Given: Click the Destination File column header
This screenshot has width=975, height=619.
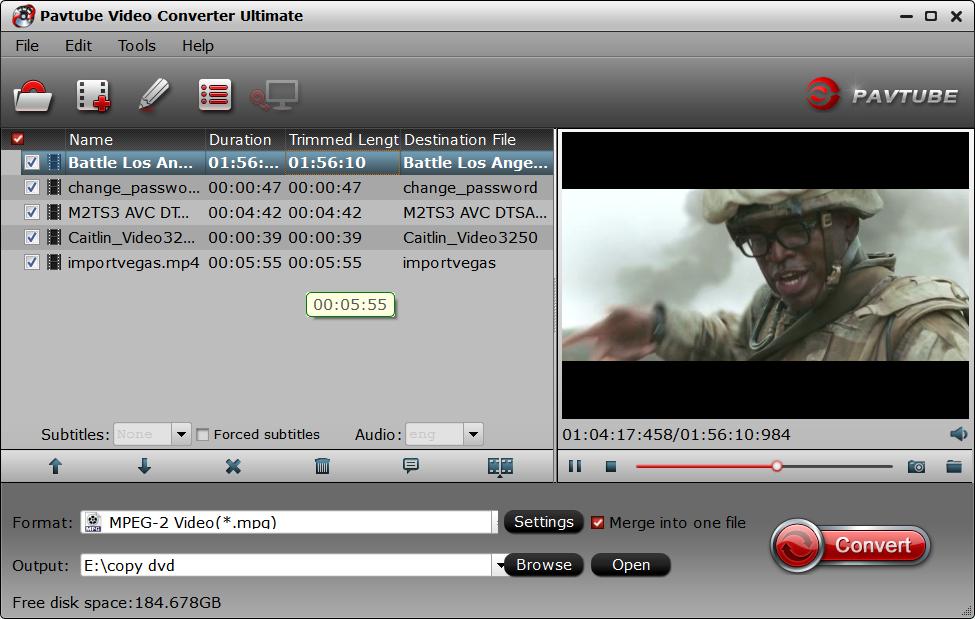Looking at the screenshot, I should click(x=476, y=139).
